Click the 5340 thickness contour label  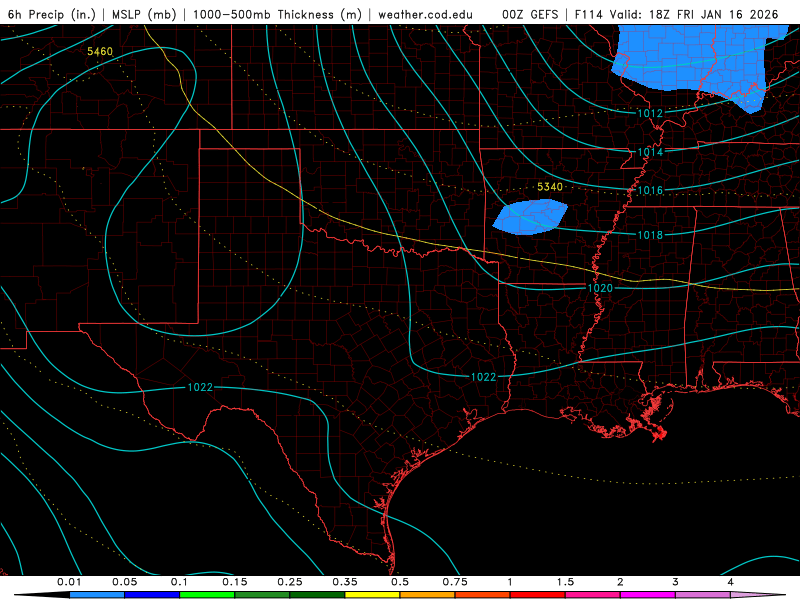click(549, 187)
